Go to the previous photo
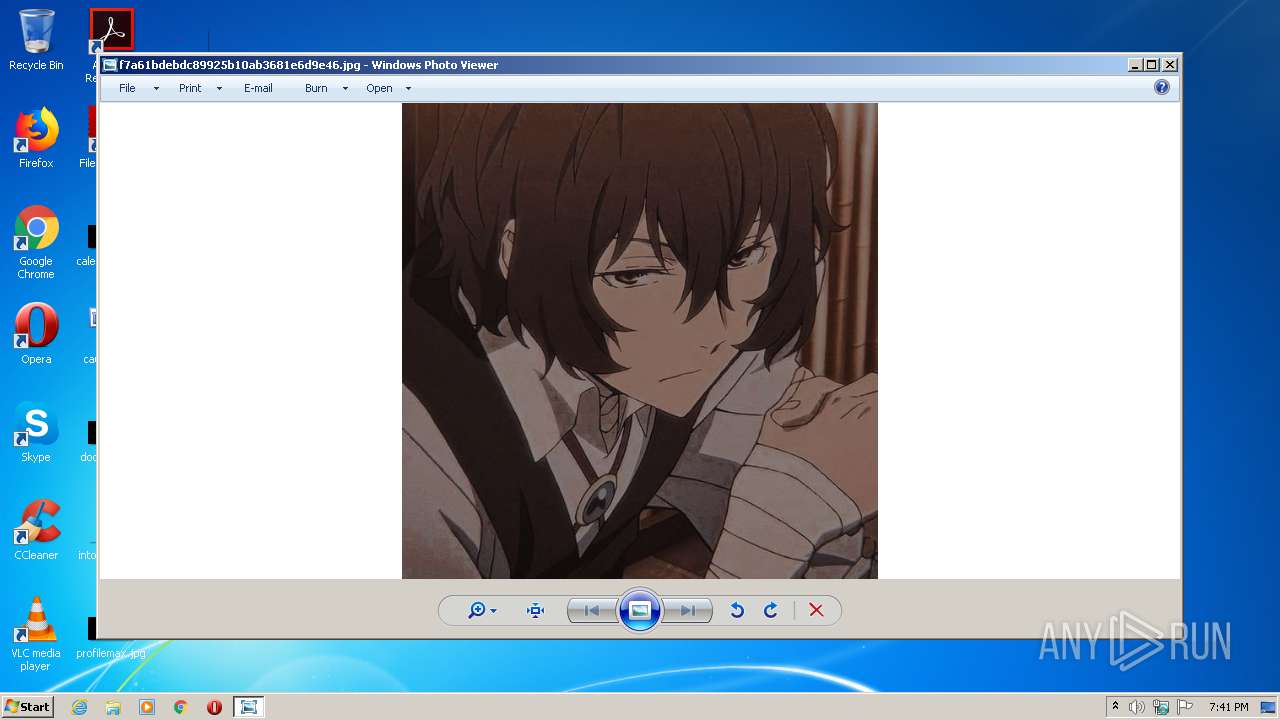The height and width of the screenshot is (720, 1280). tap(592, 610)
